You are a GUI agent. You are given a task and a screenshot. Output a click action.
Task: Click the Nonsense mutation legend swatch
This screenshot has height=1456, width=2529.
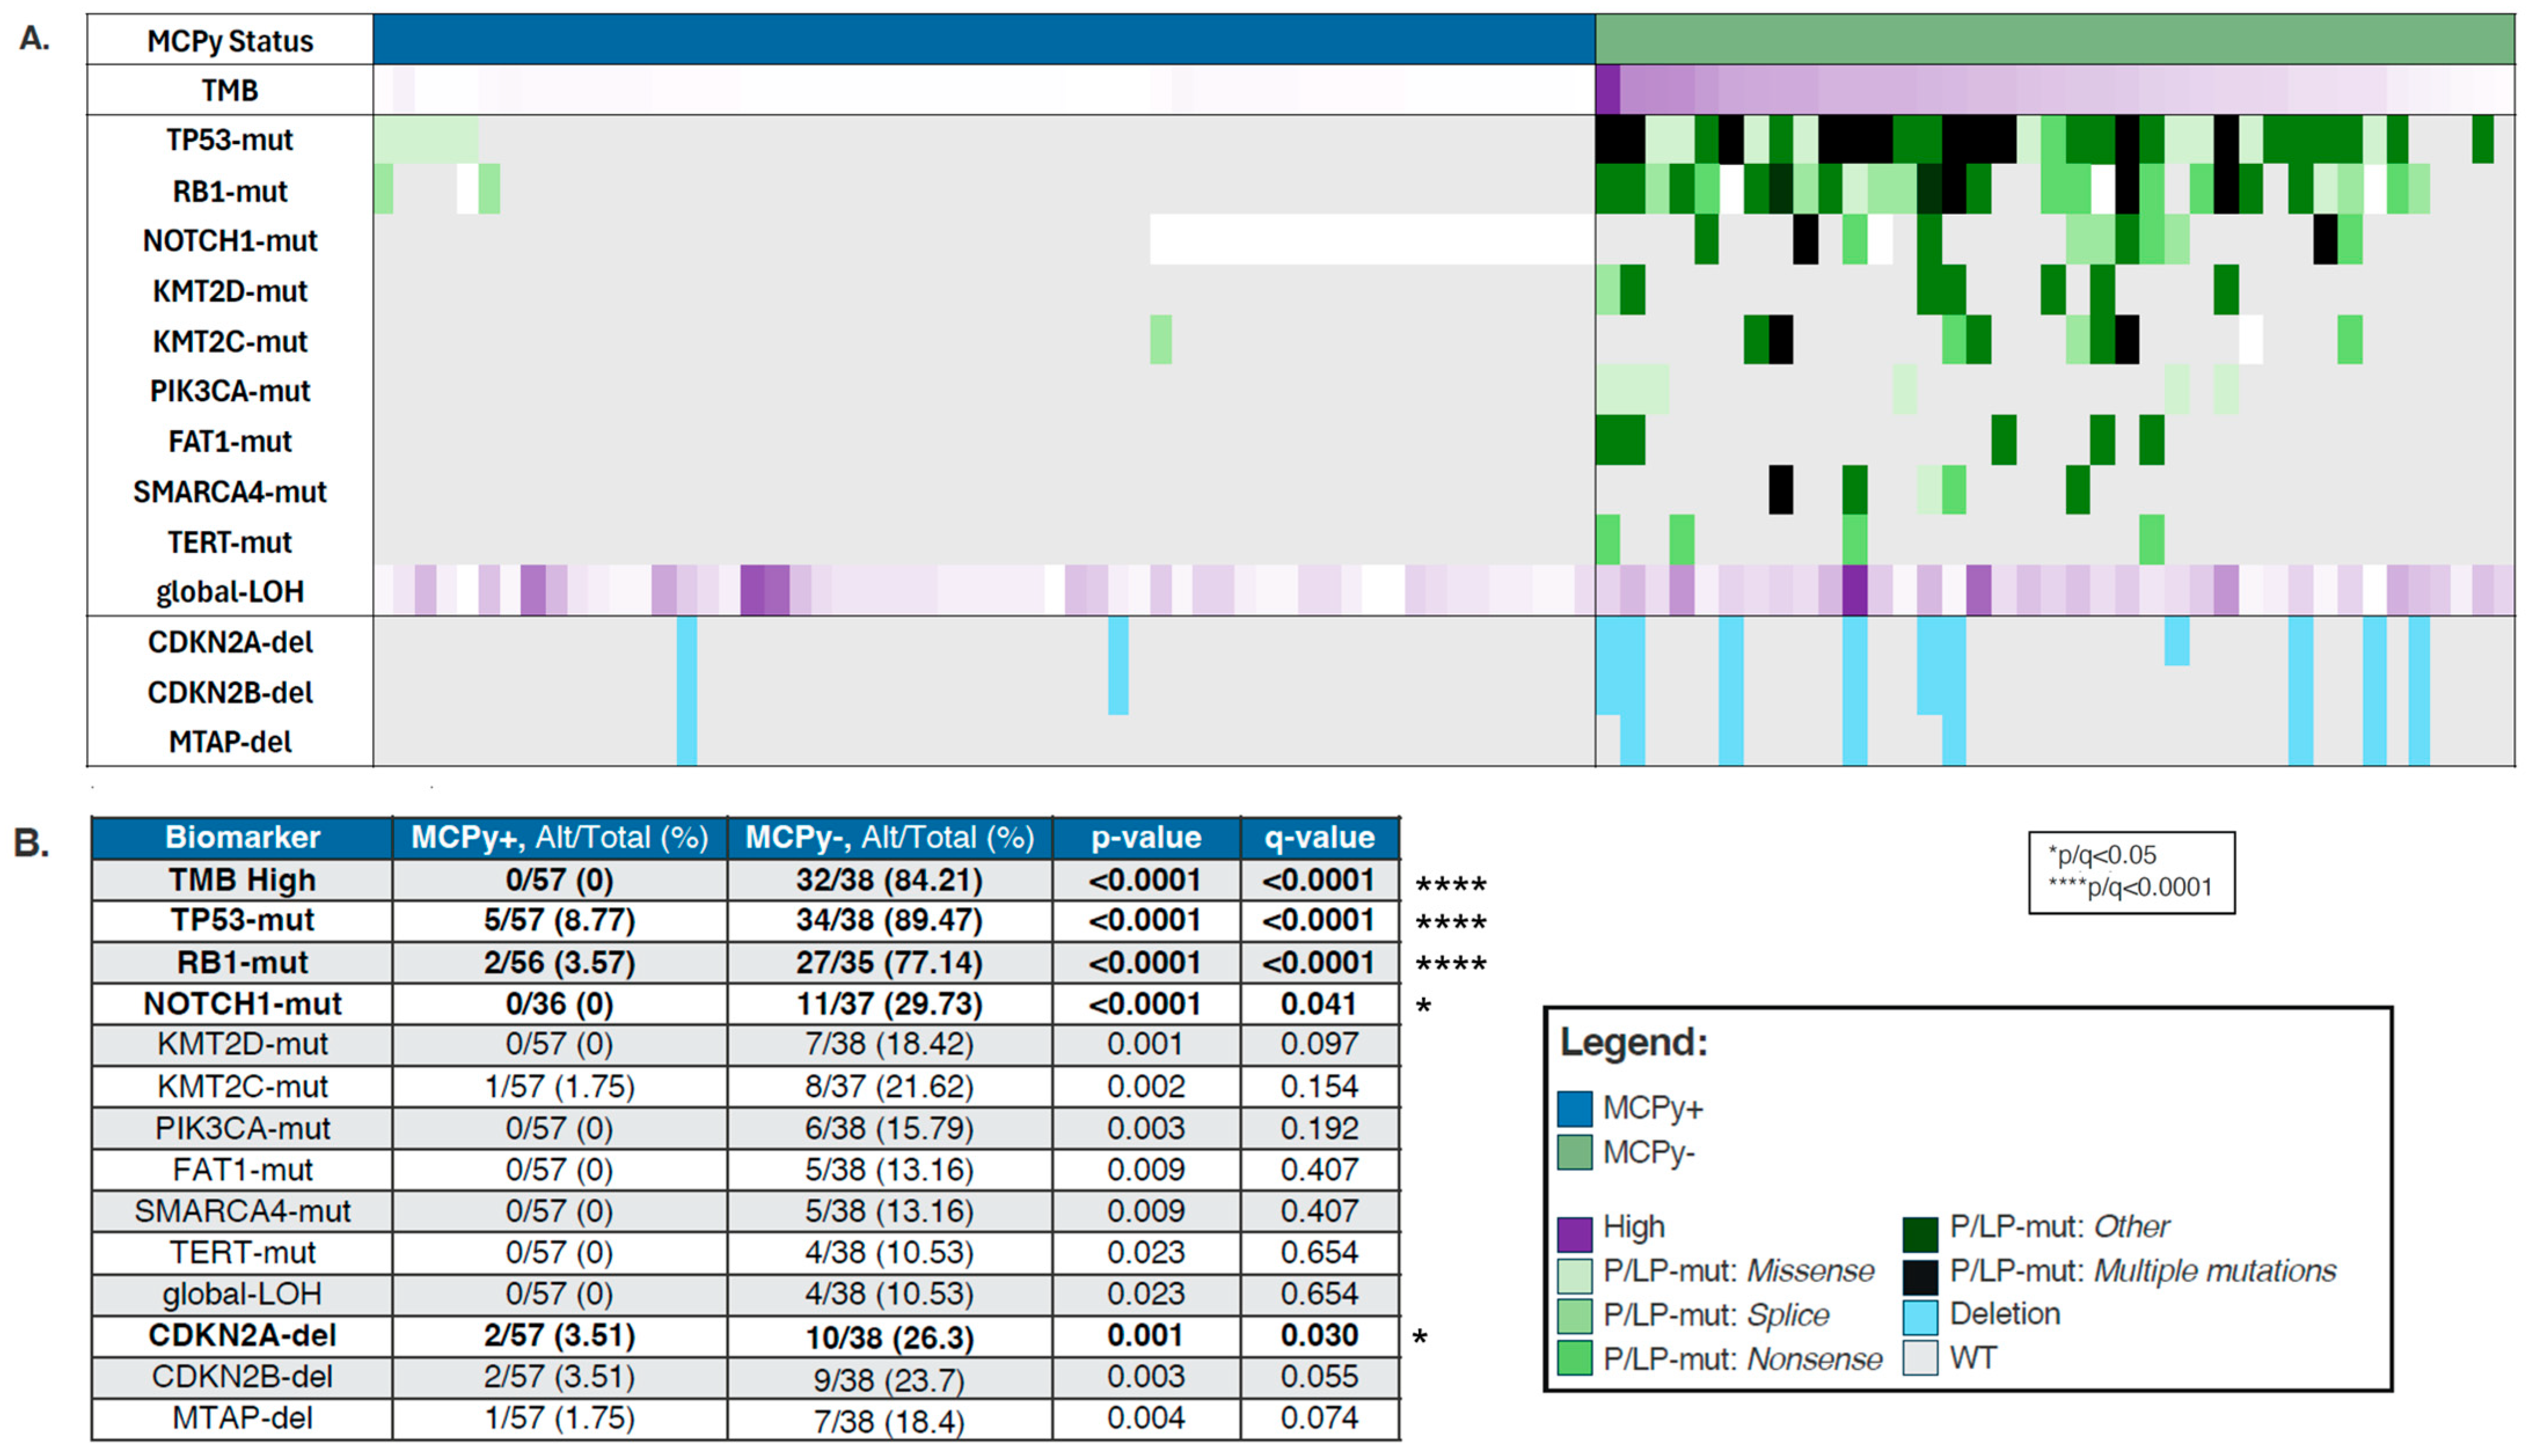point(1574,1359)
